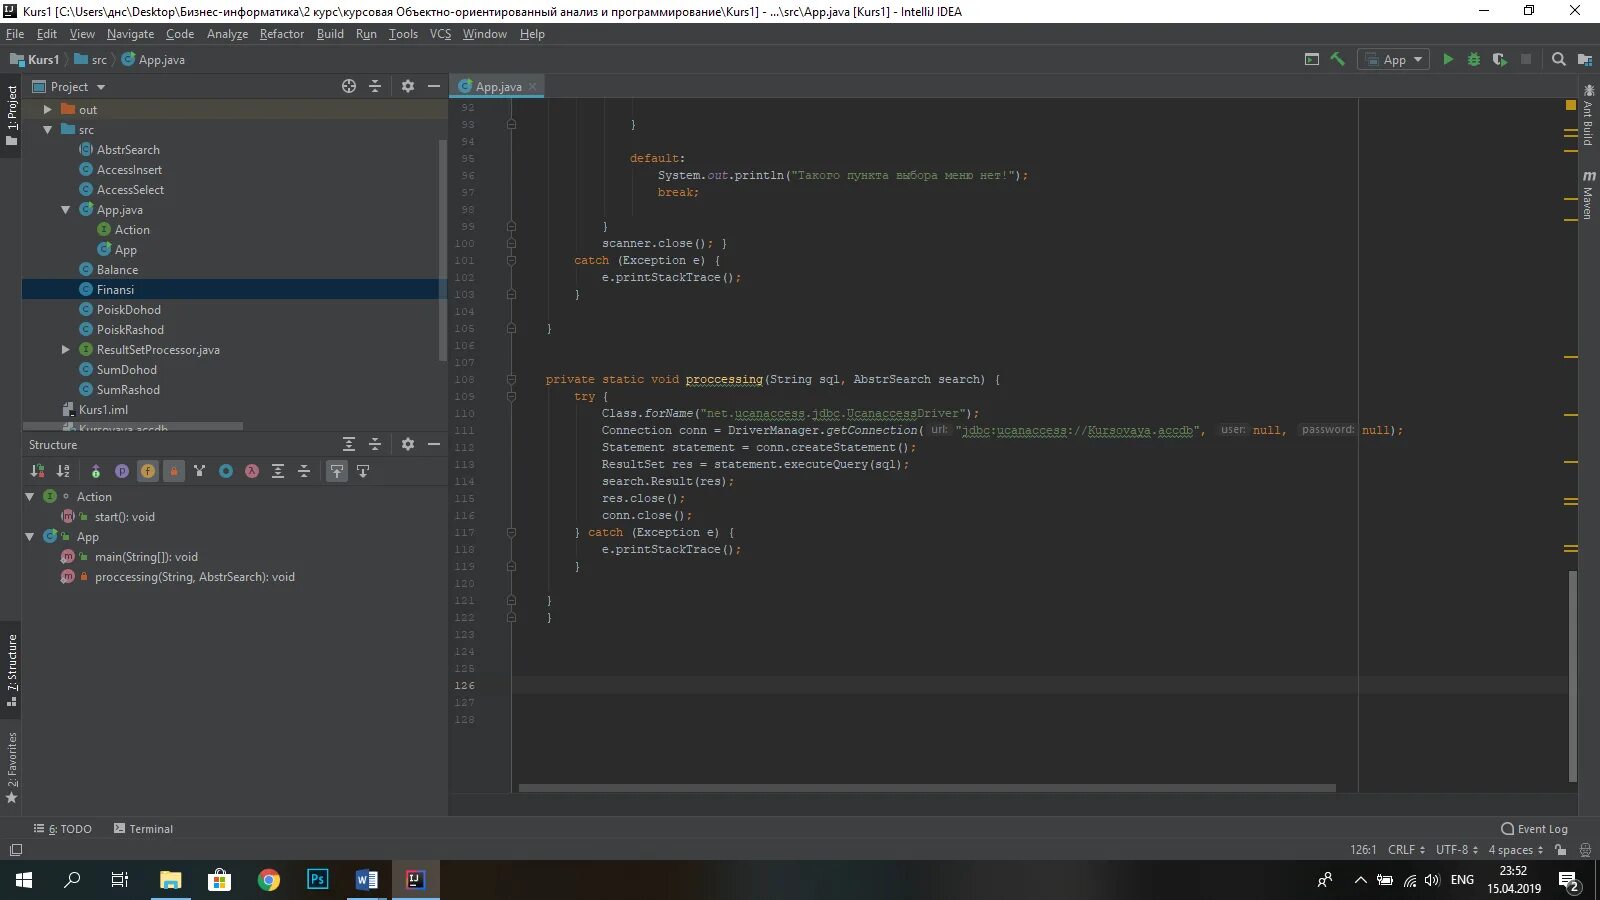Open the Refactor menu
Image resolution: width=1600 pixels, height=900 pixels.
pyautogui.click(x=282, y=34)
